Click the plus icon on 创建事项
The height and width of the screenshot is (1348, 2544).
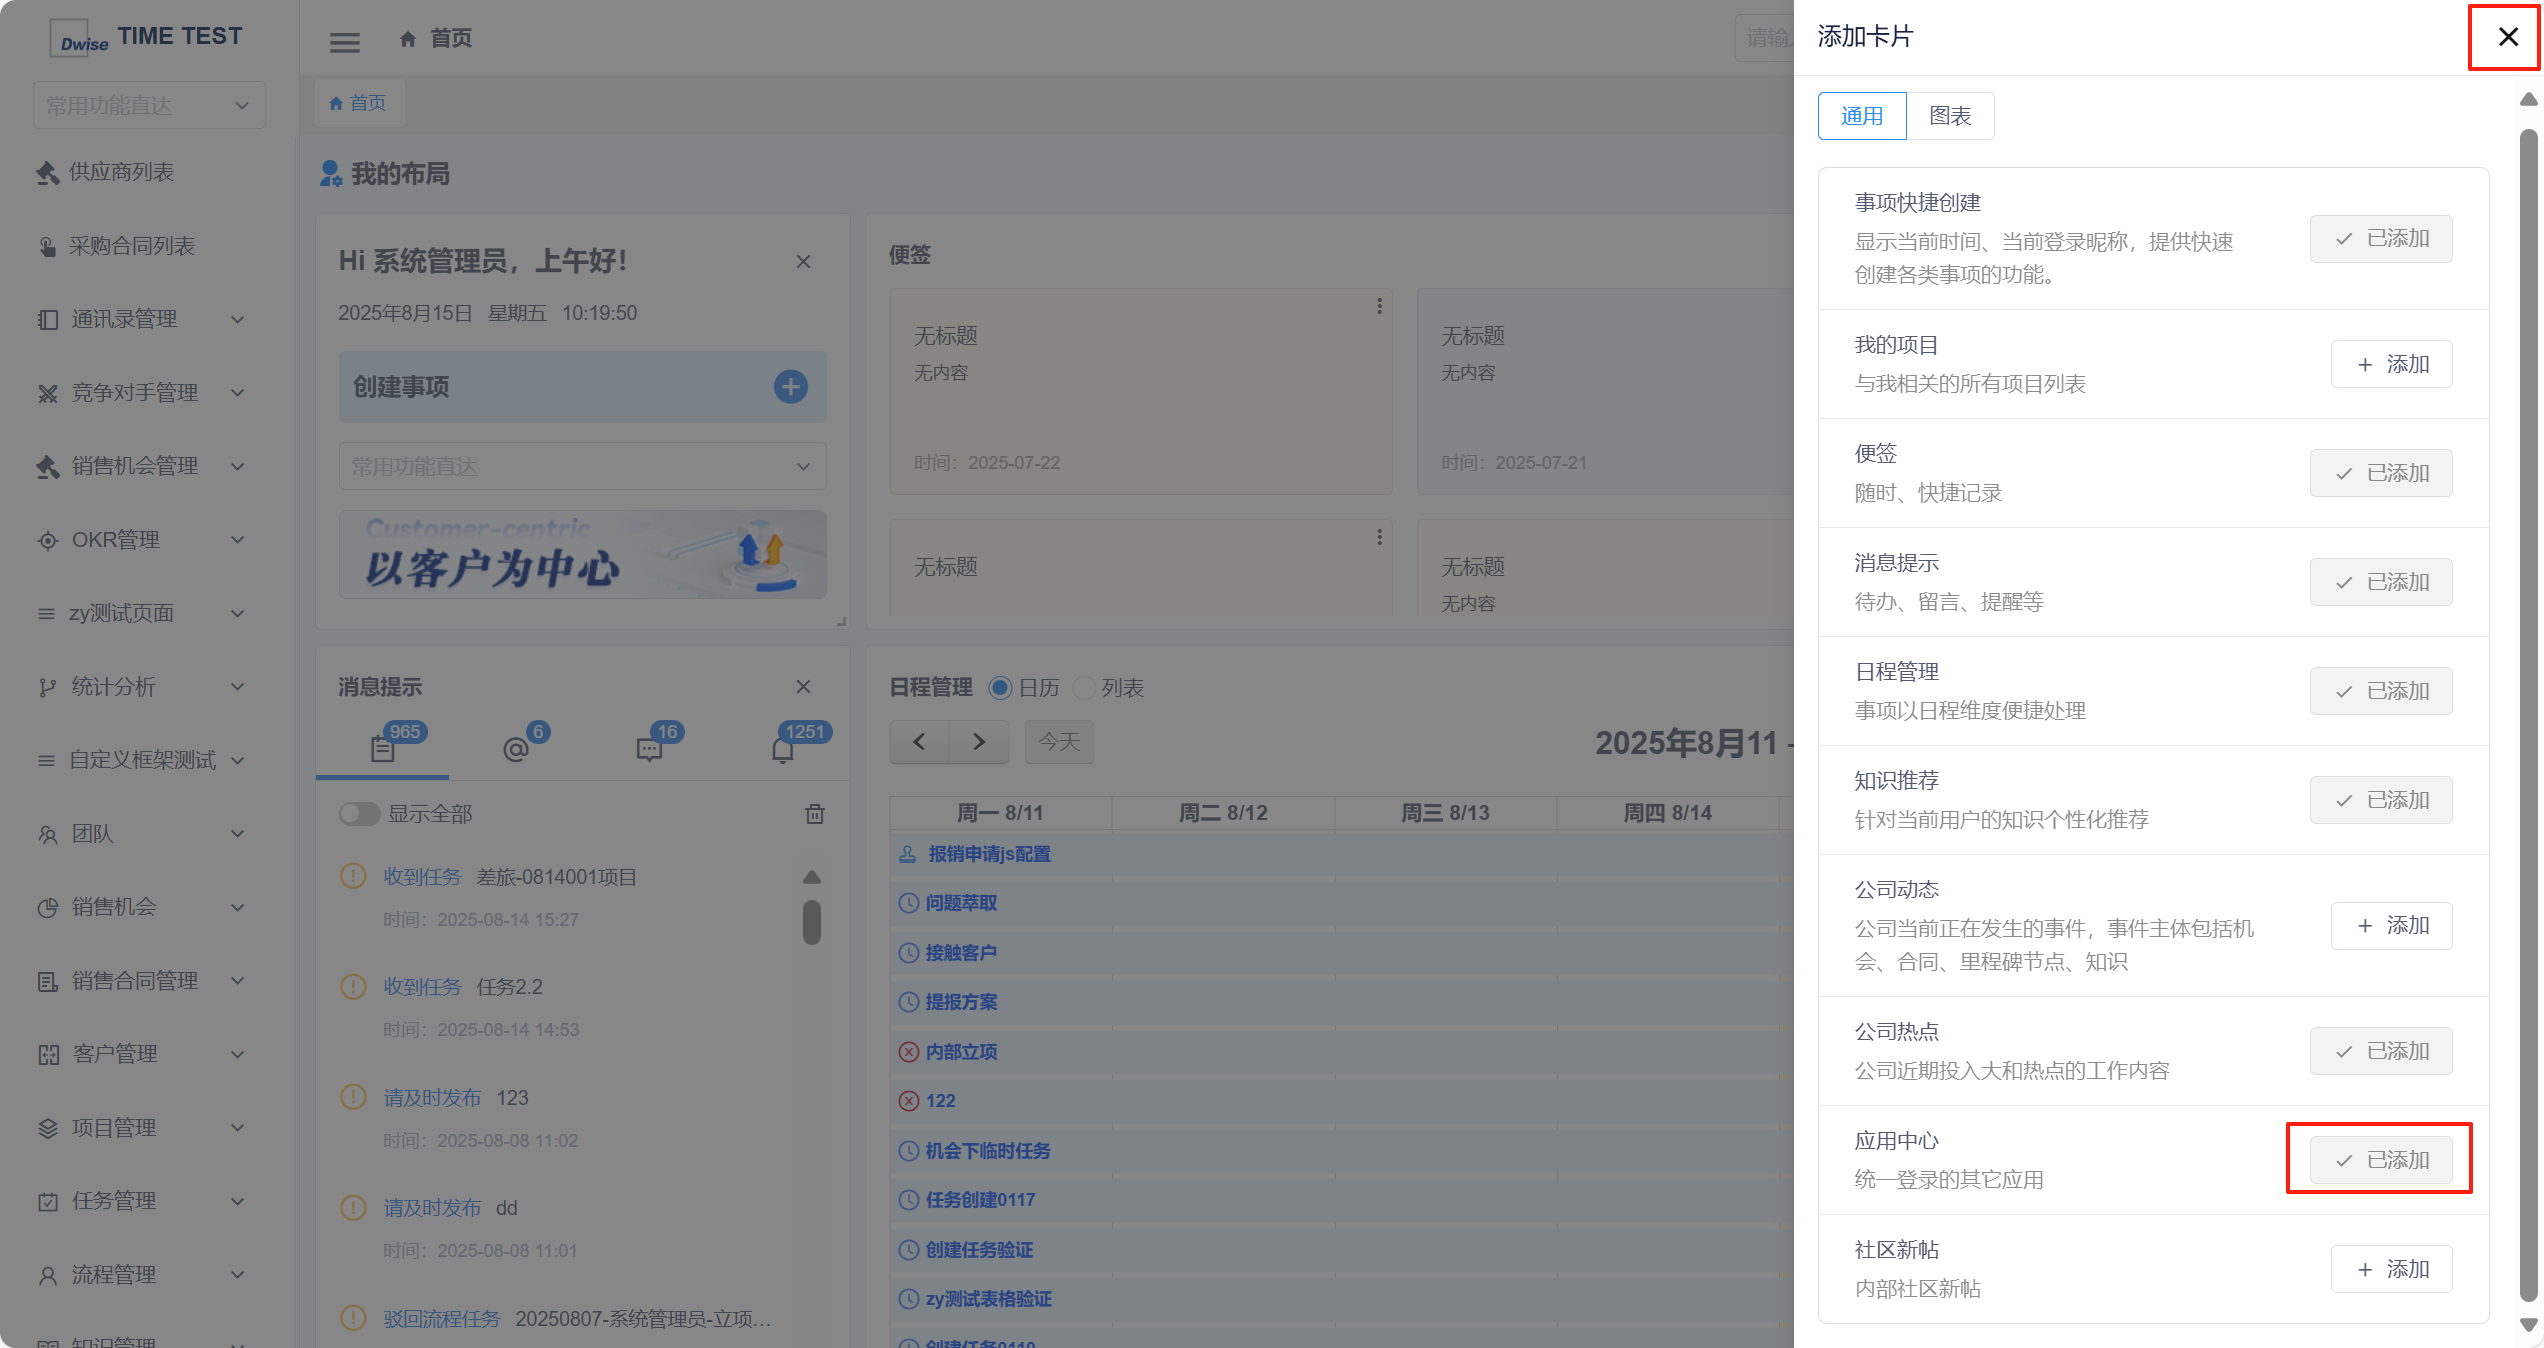click(x=790, y=387)
